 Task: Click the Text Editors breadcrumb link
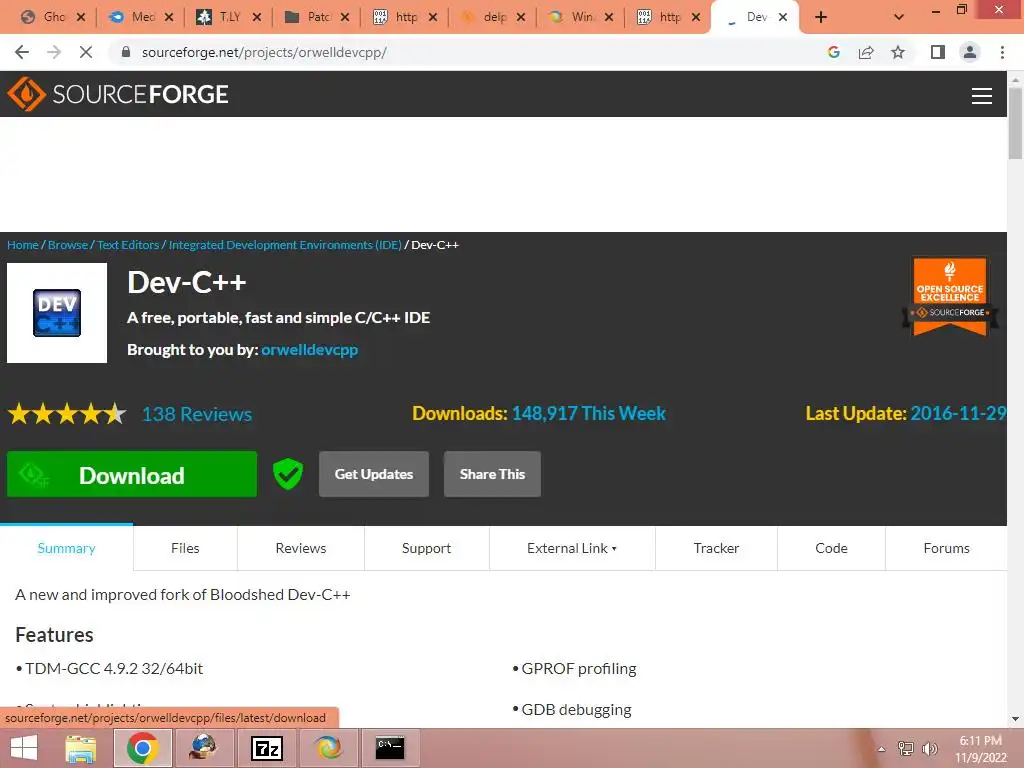click(128, 245)
